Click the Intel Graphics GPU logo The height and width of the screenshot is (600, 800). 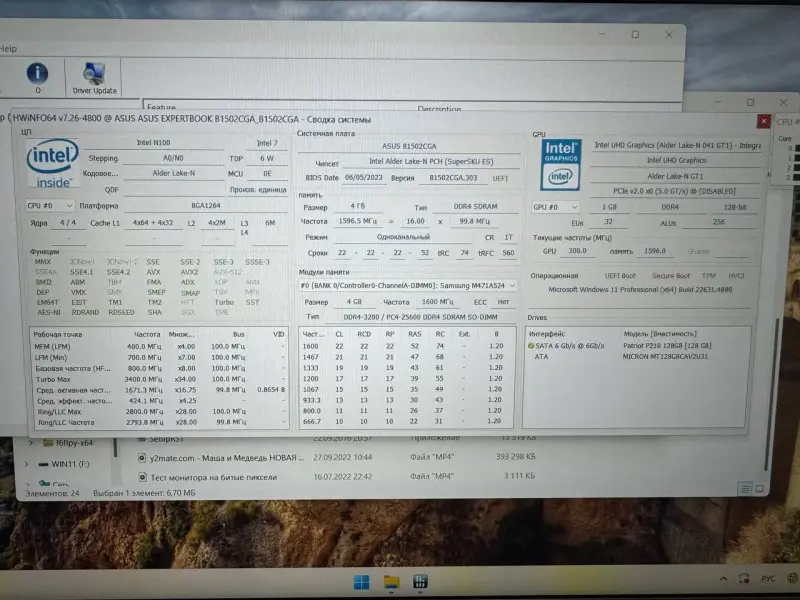(x=560, y=164)
